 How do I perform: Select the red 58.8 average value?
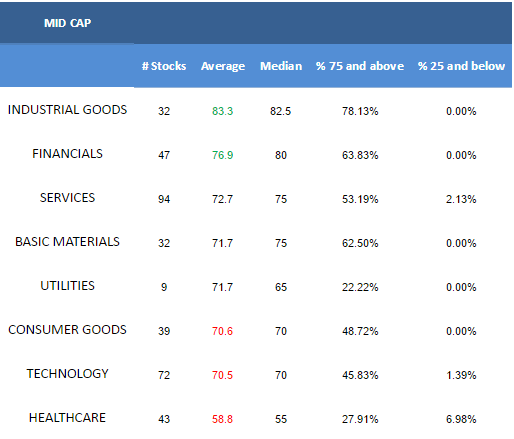tap(222, 419)
